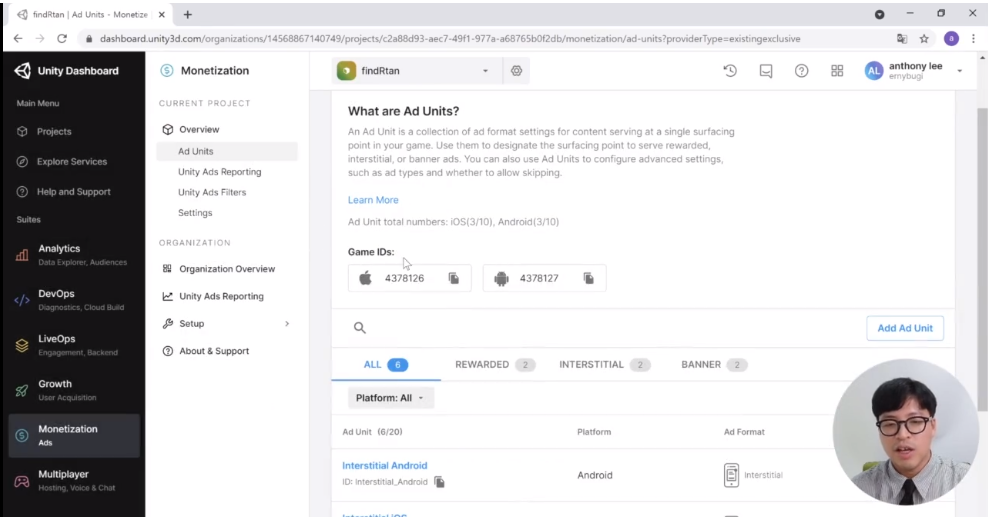
Task: Open Unity Ads Reporting under Overview
Action: point(219,172)
